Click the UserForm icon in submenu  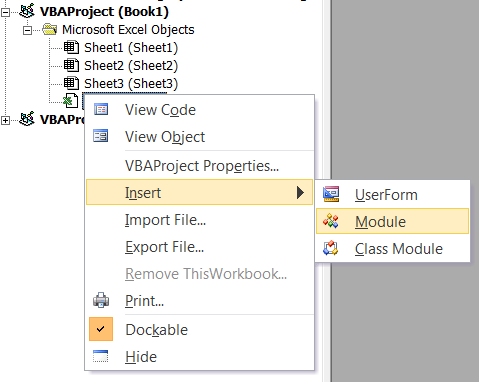coord(331,194)
